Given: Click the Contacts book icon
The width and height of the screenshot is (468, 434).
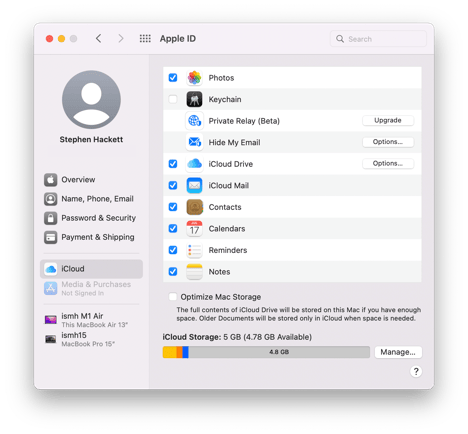Looking at the screenshot, I should (194, 207).
